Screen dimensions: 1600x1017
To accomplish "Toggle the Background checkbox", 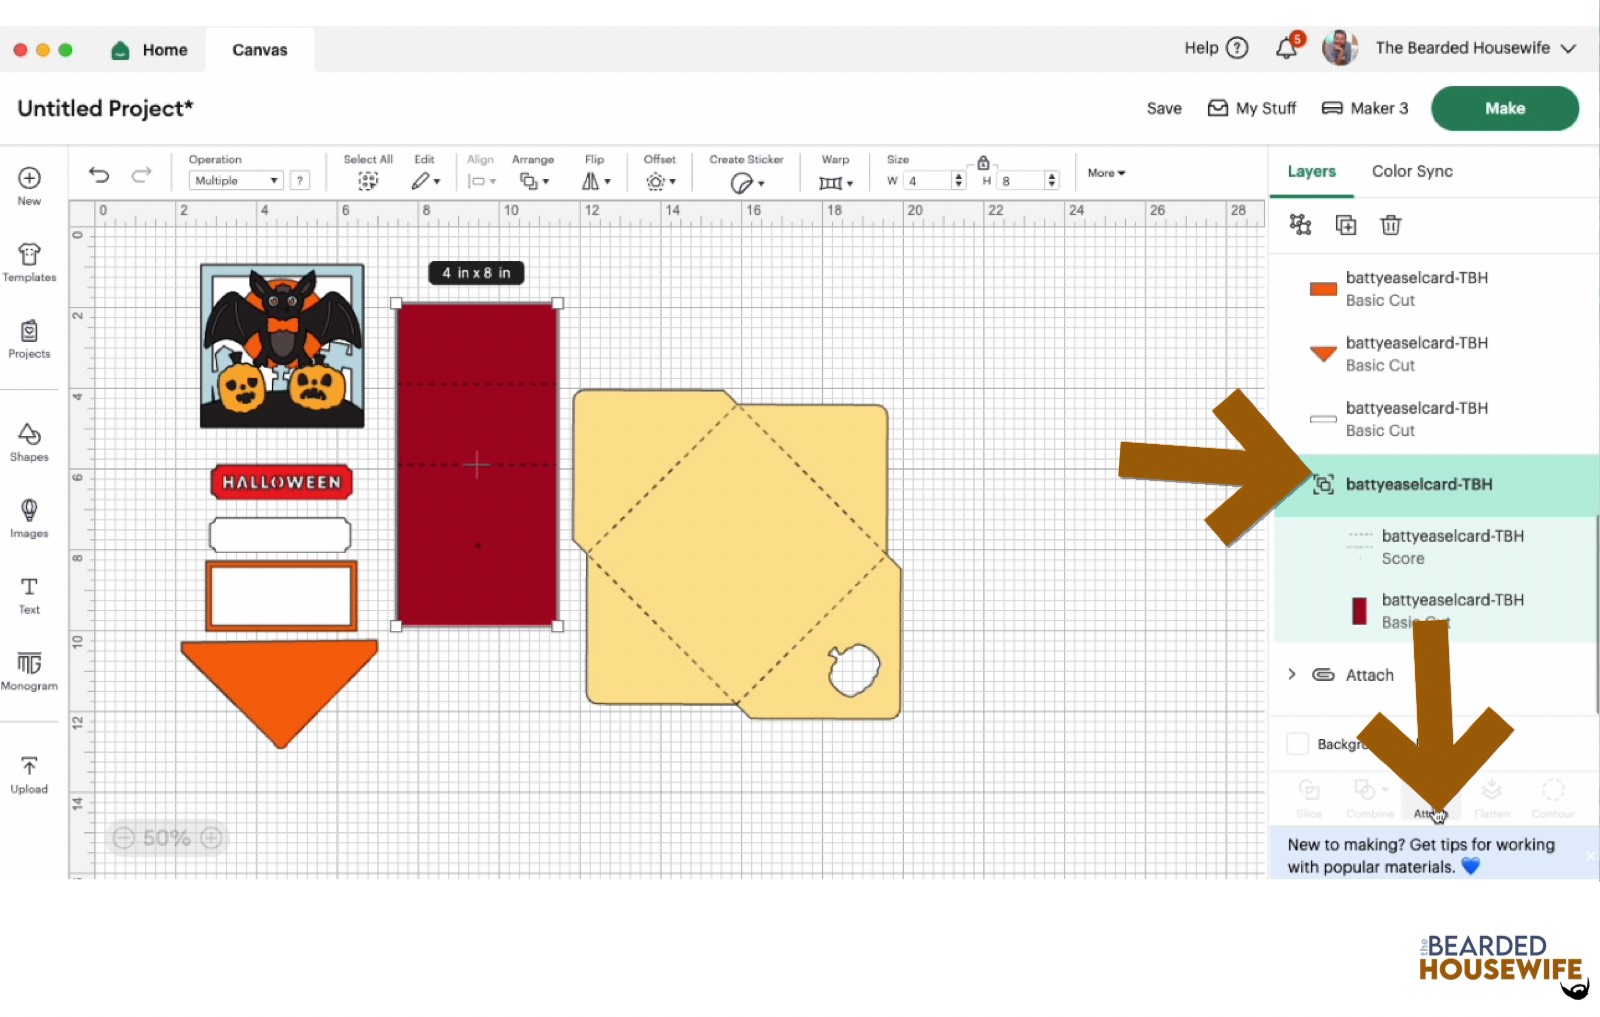I will point(1298,744).
